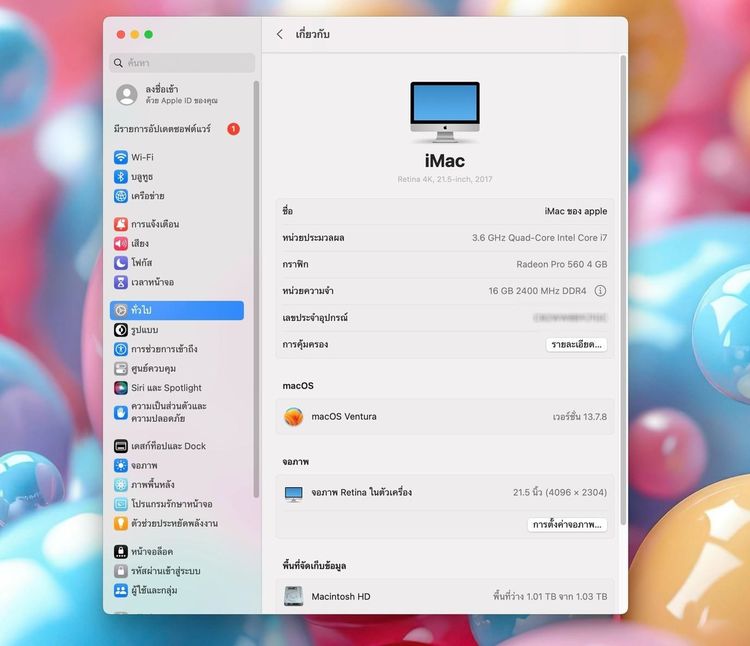This screenshot has width=750, height=646.
Task: Open Screen Time (เวลาหน้าจอ) hourglass icon
Action: tap(121, 282)
